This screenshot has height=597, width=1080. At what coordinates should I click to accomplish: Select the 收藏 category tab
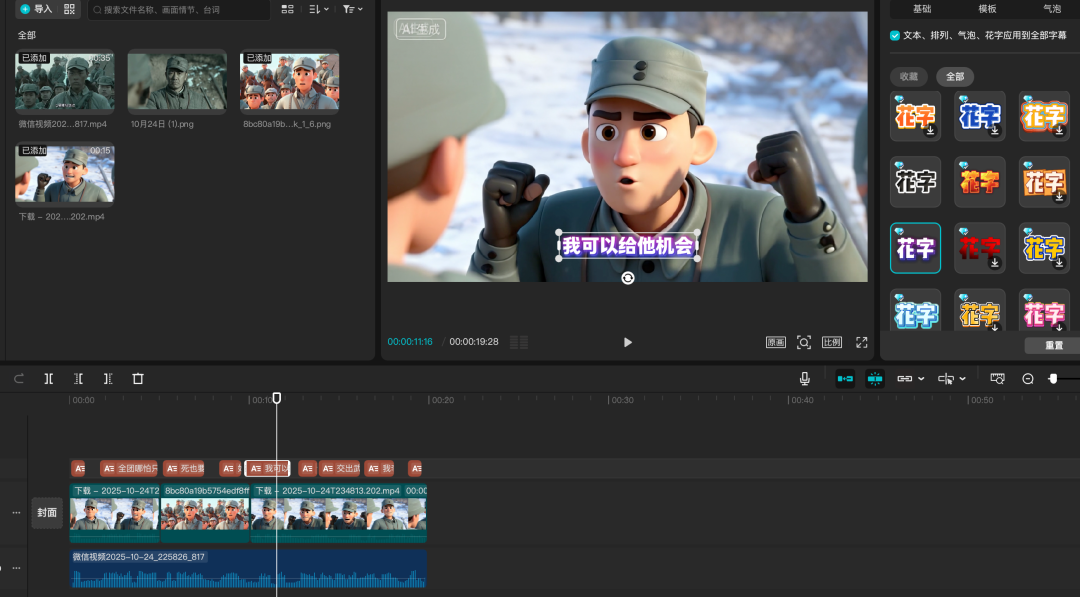click(909, 77)
